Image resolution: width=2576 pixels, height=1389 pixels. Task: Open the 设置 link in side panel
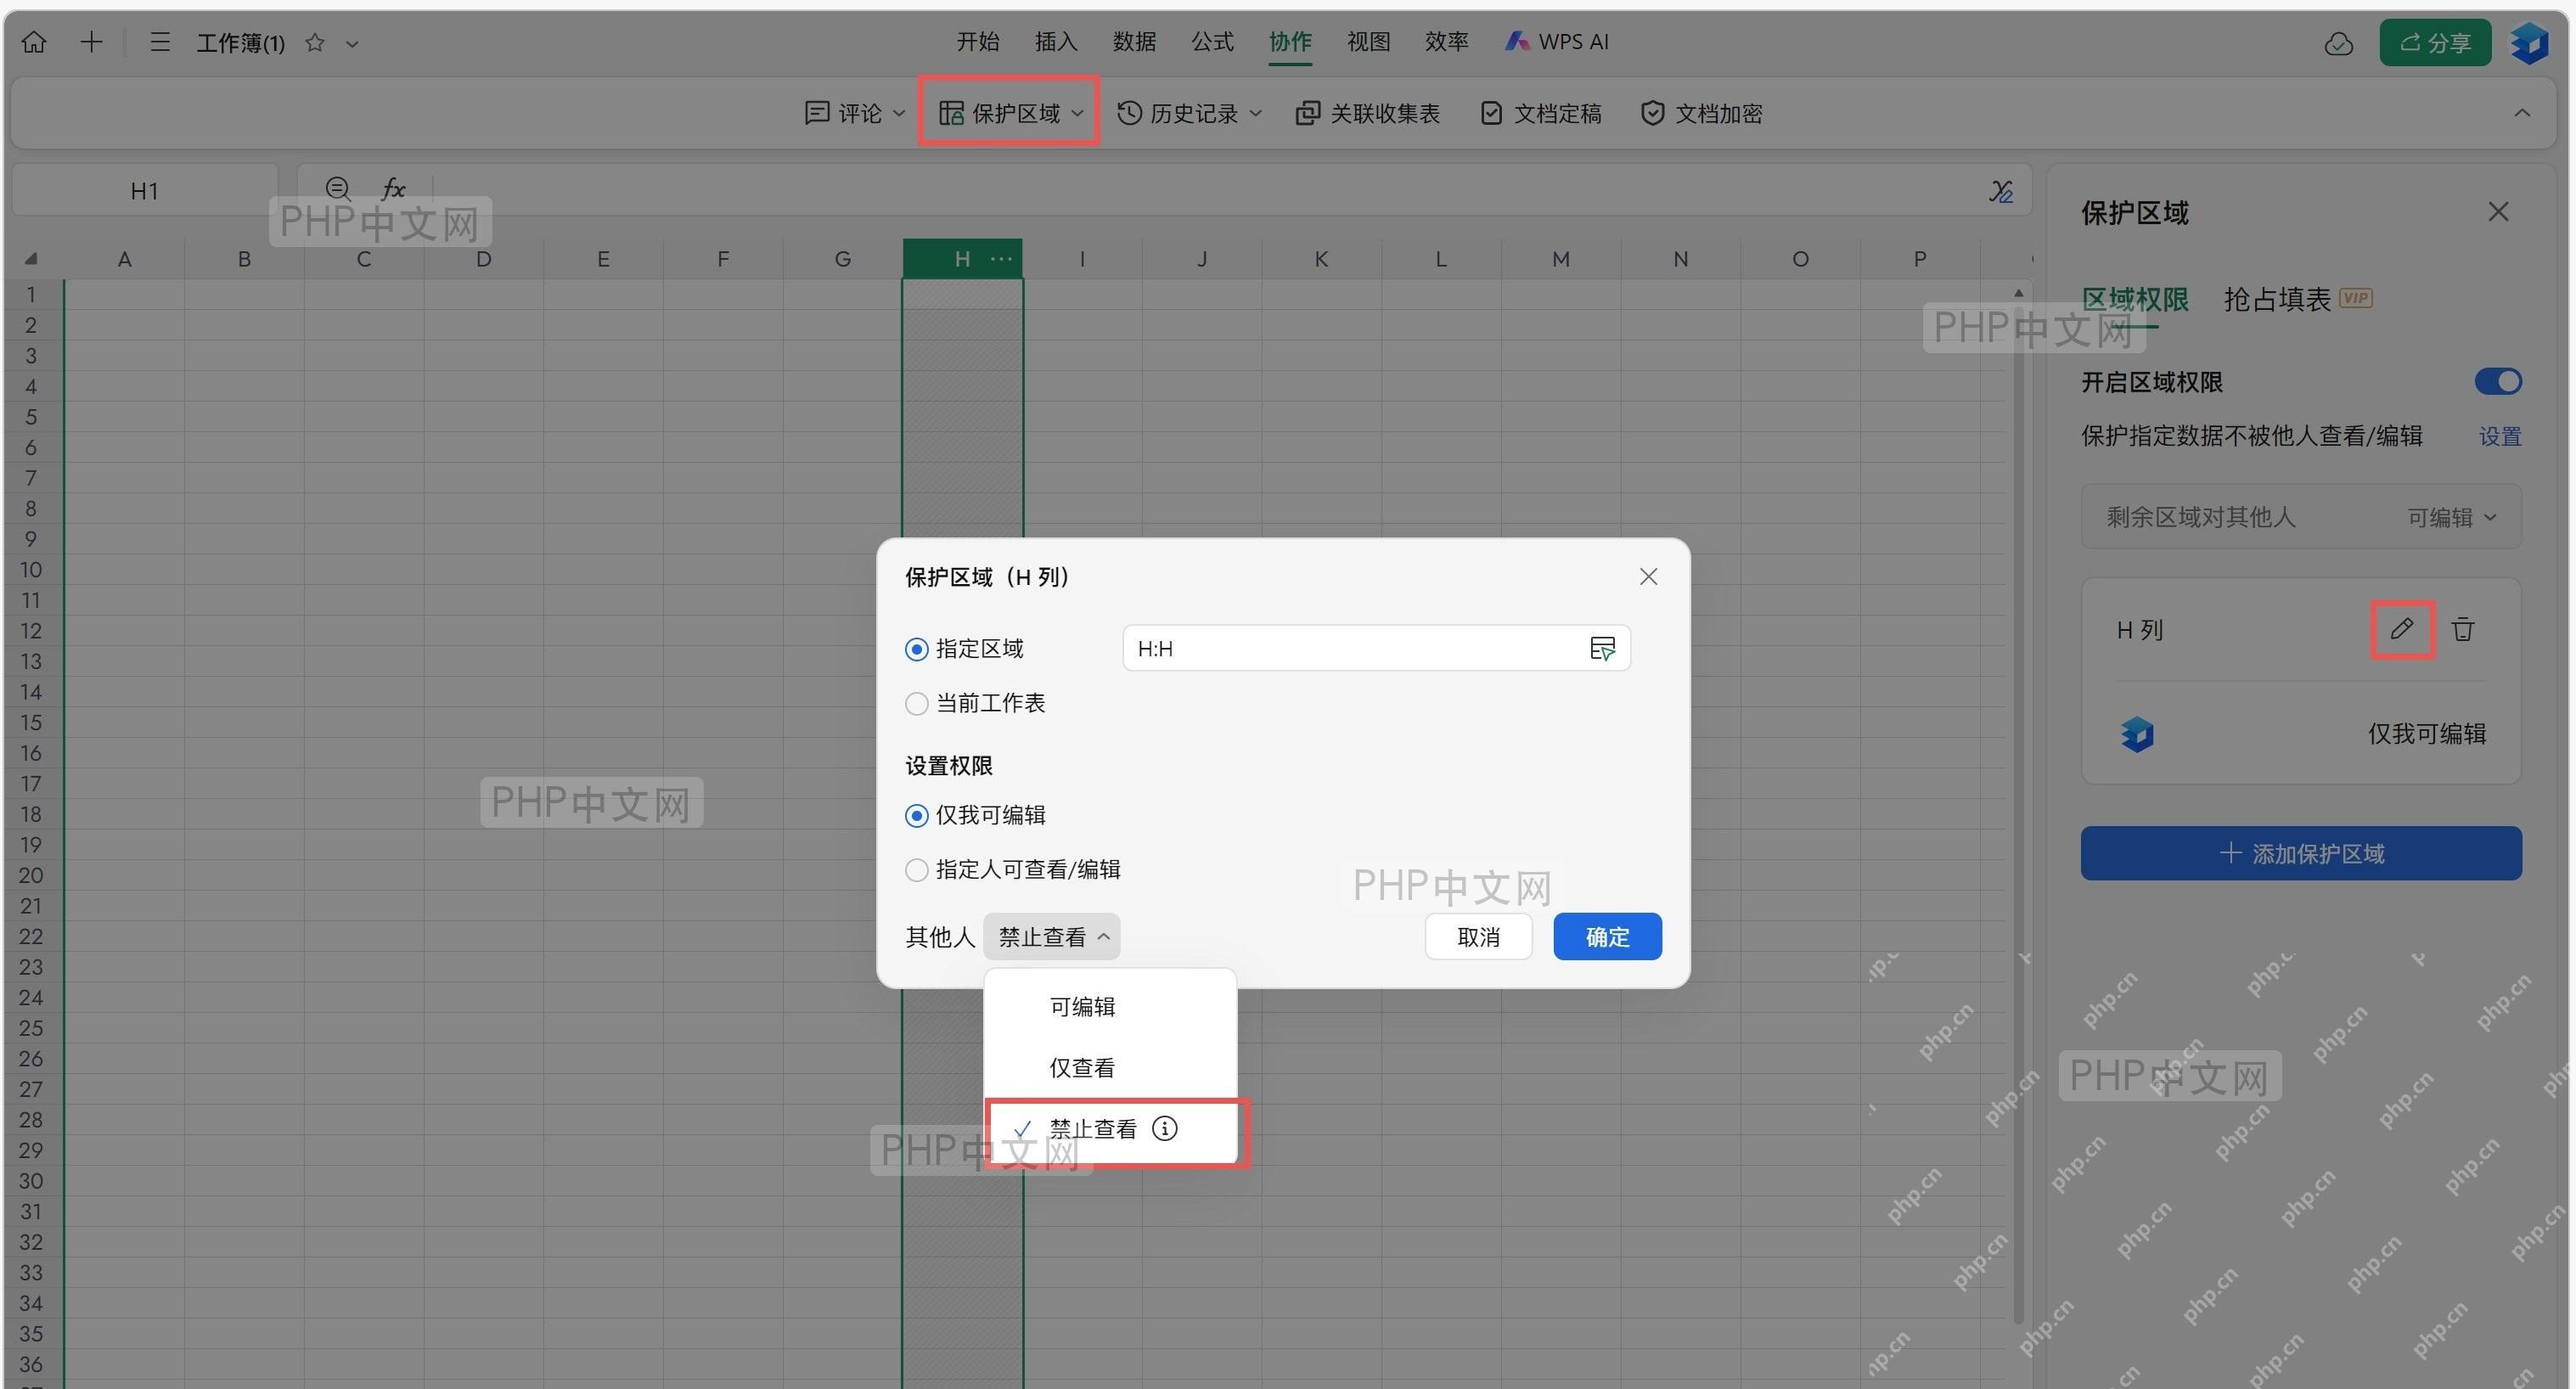point(2499,436)
